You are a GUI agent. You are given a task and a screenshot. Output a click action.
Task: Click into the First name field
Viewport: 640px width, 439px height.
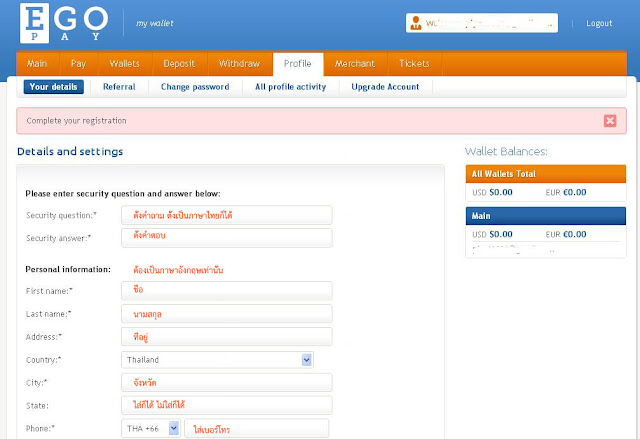227,291
